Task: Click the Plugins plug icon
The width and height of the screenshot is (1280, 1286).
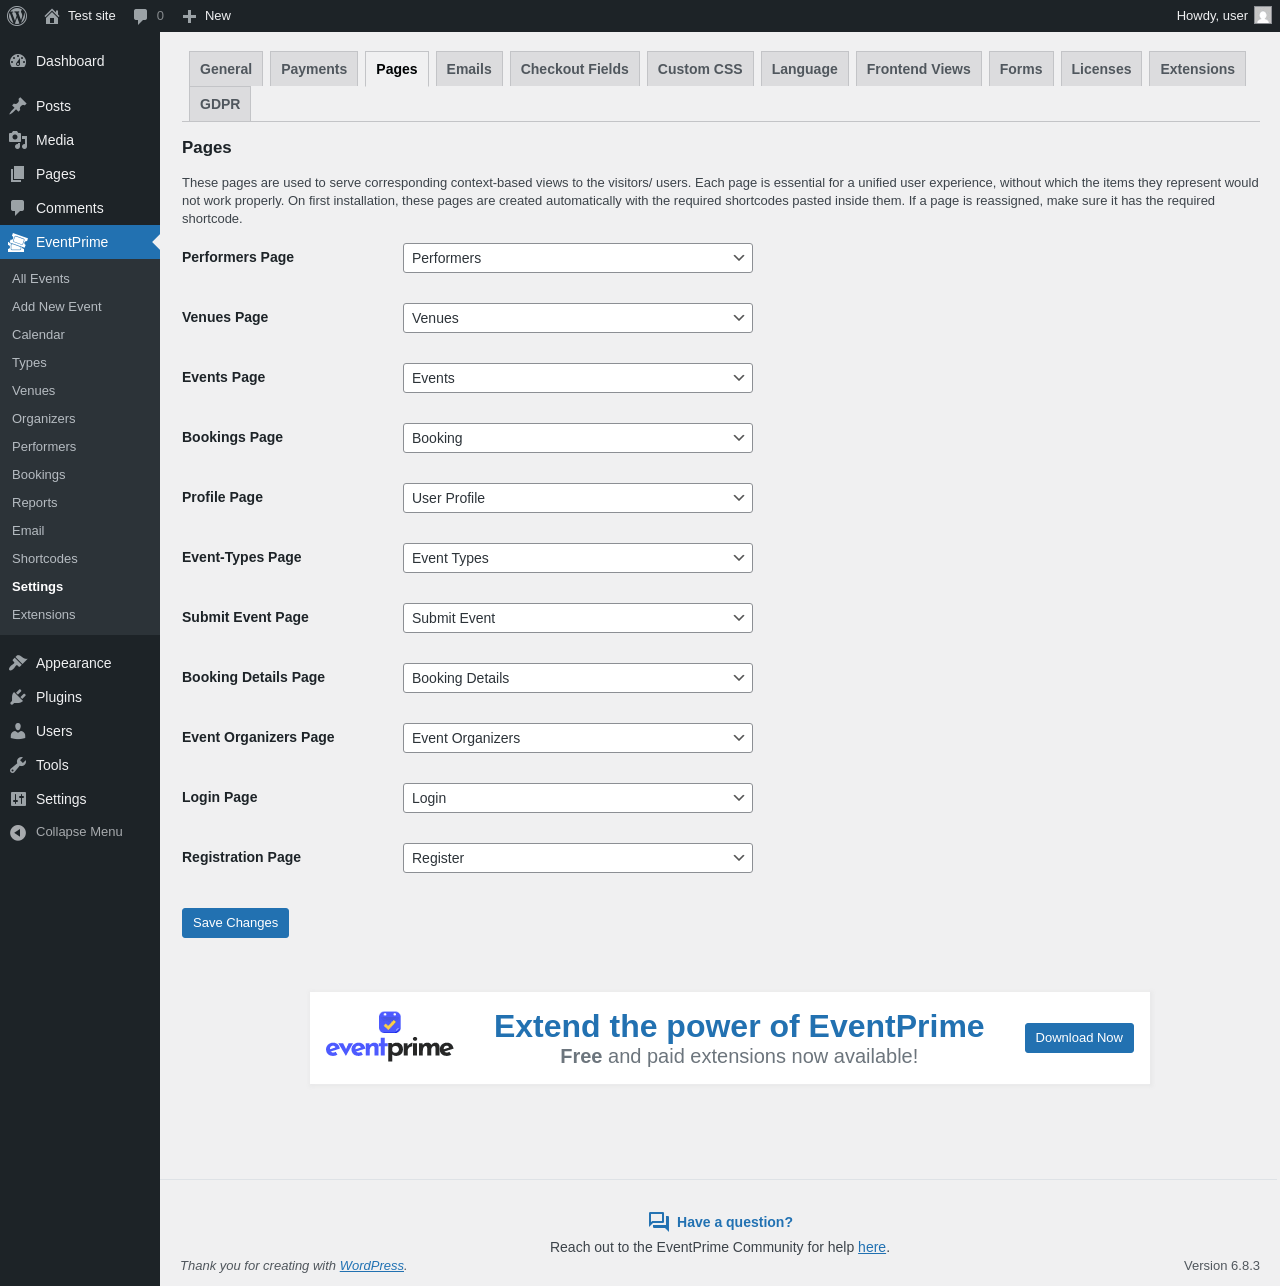Action: [18, 697]
